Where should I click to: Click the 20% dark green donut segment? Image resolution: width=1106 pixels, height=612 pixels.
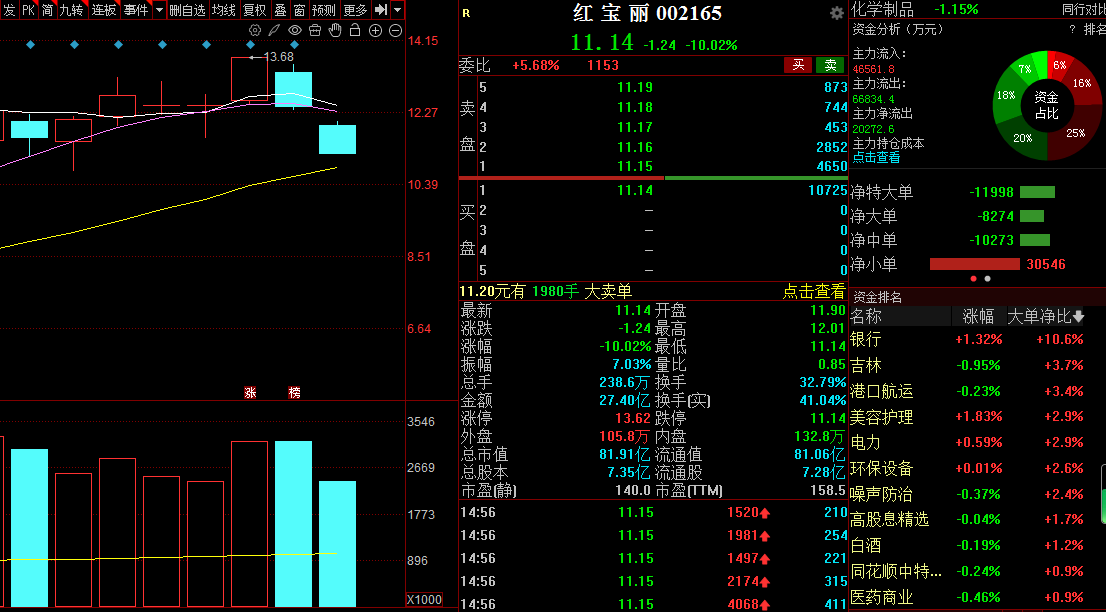click(1024, 140)
